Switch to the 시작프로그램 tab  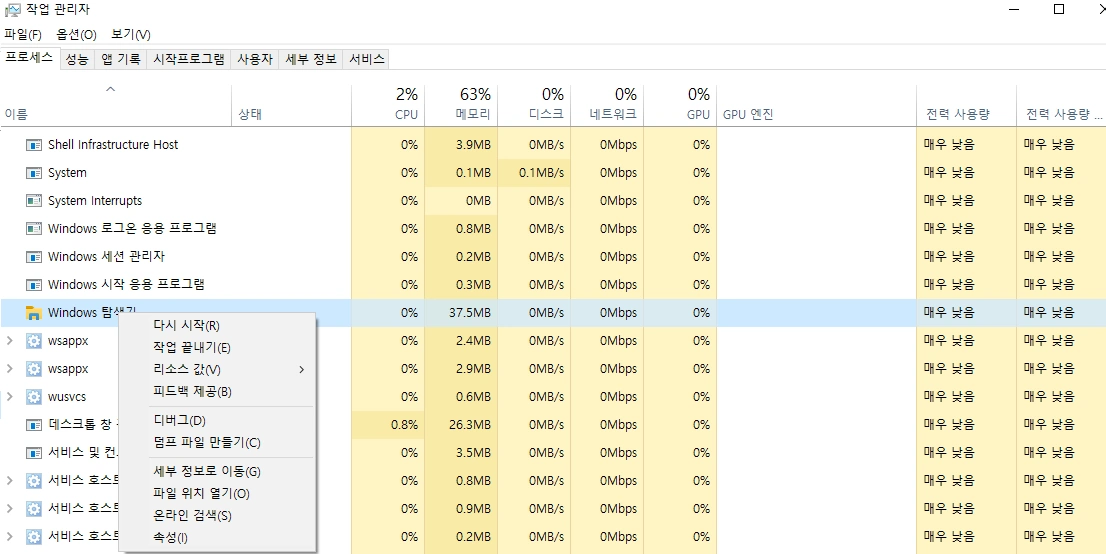click(189, 59)
